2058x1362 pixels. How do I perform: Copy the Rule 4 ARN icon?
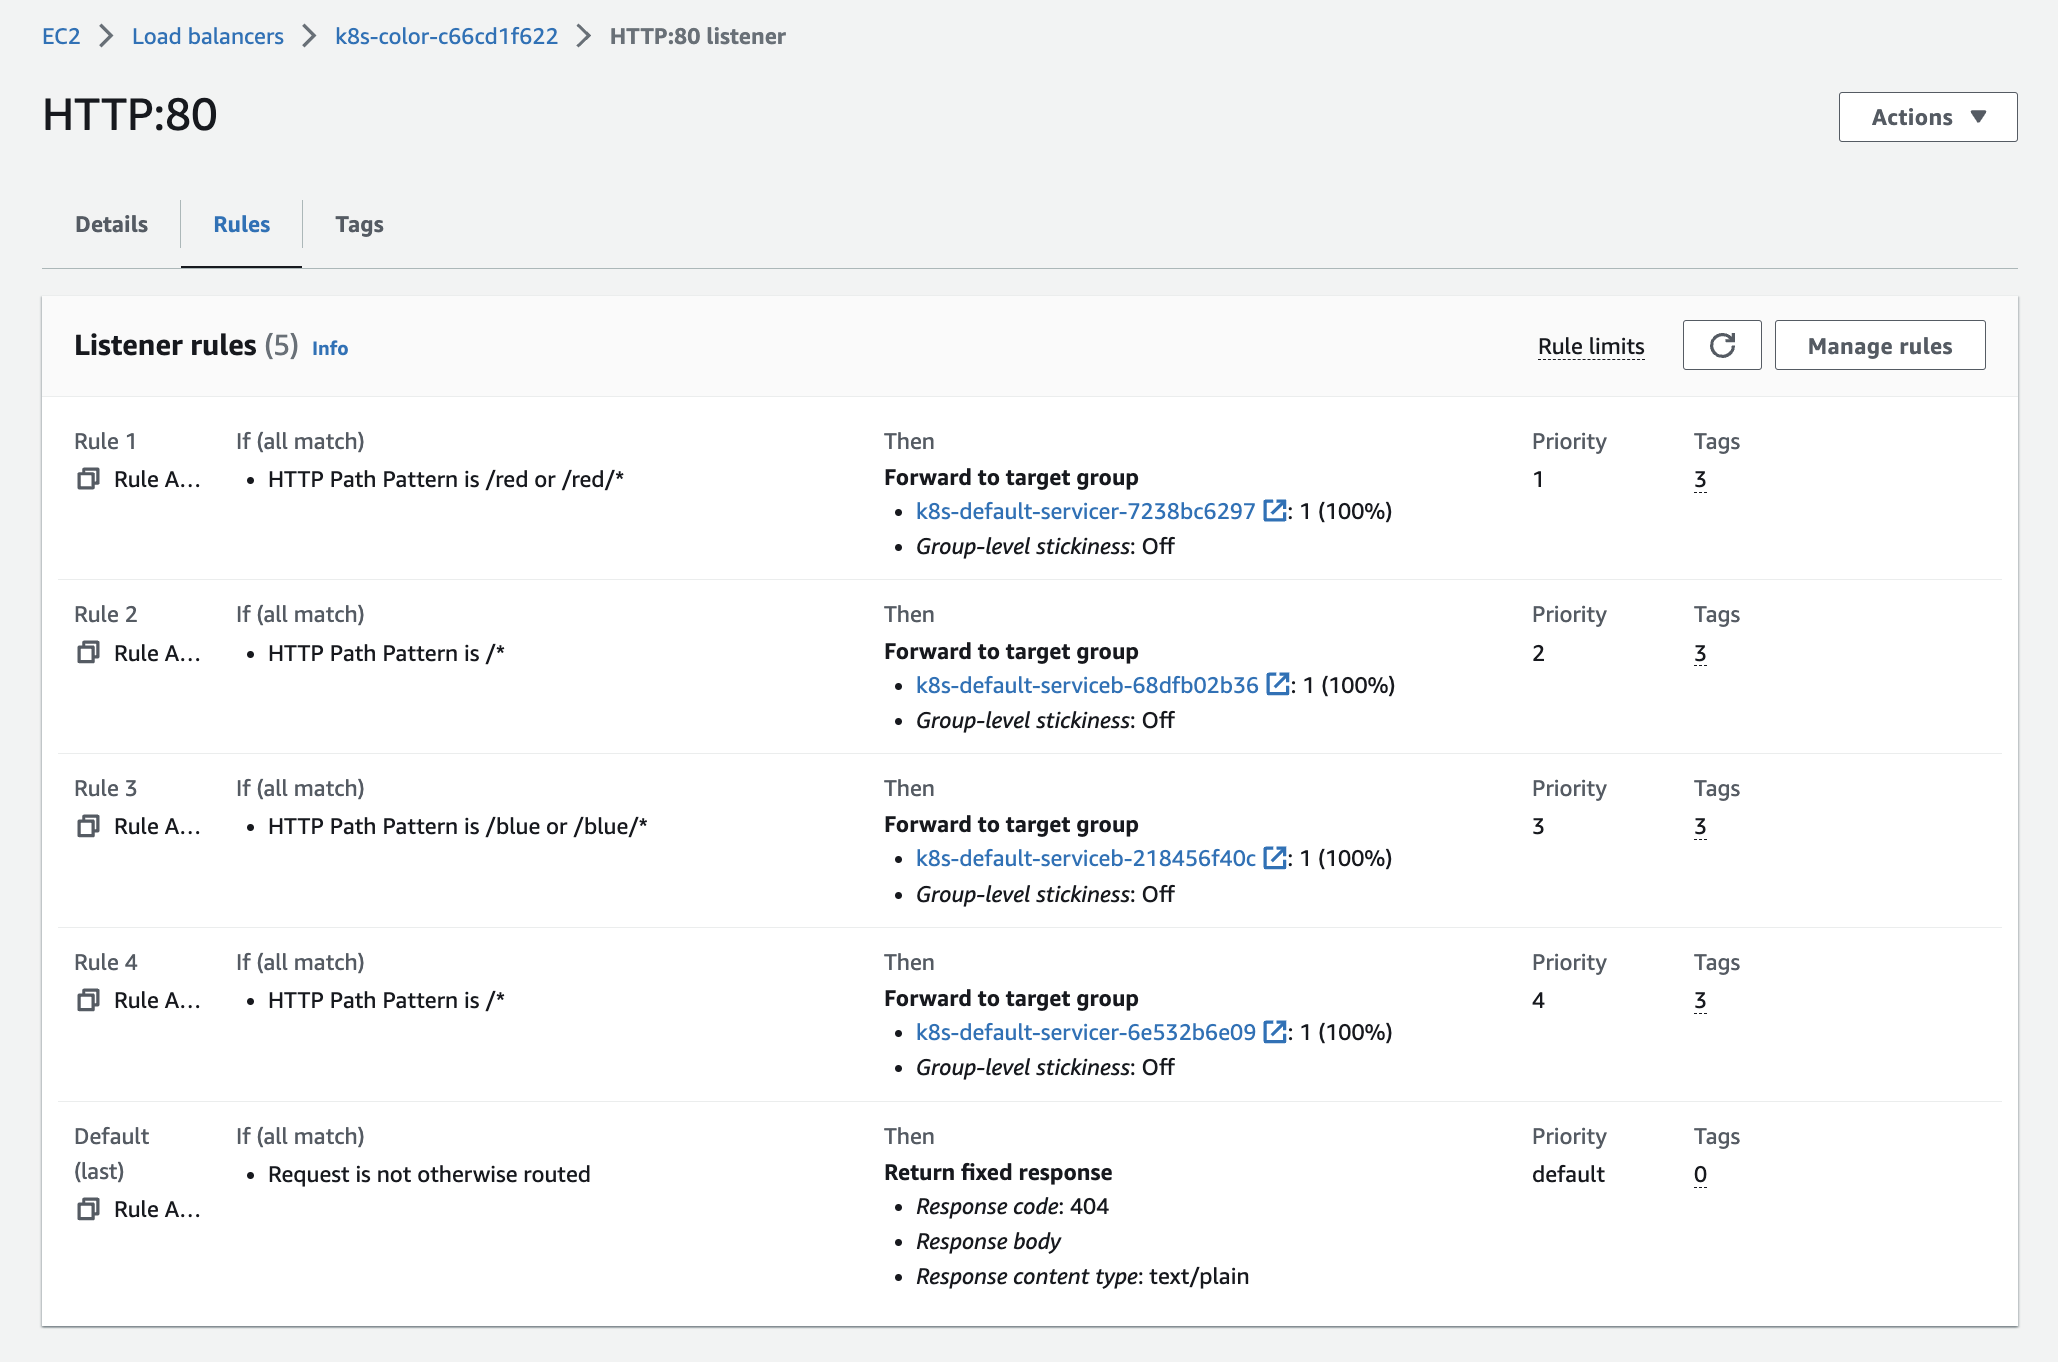coord(88,1000)
